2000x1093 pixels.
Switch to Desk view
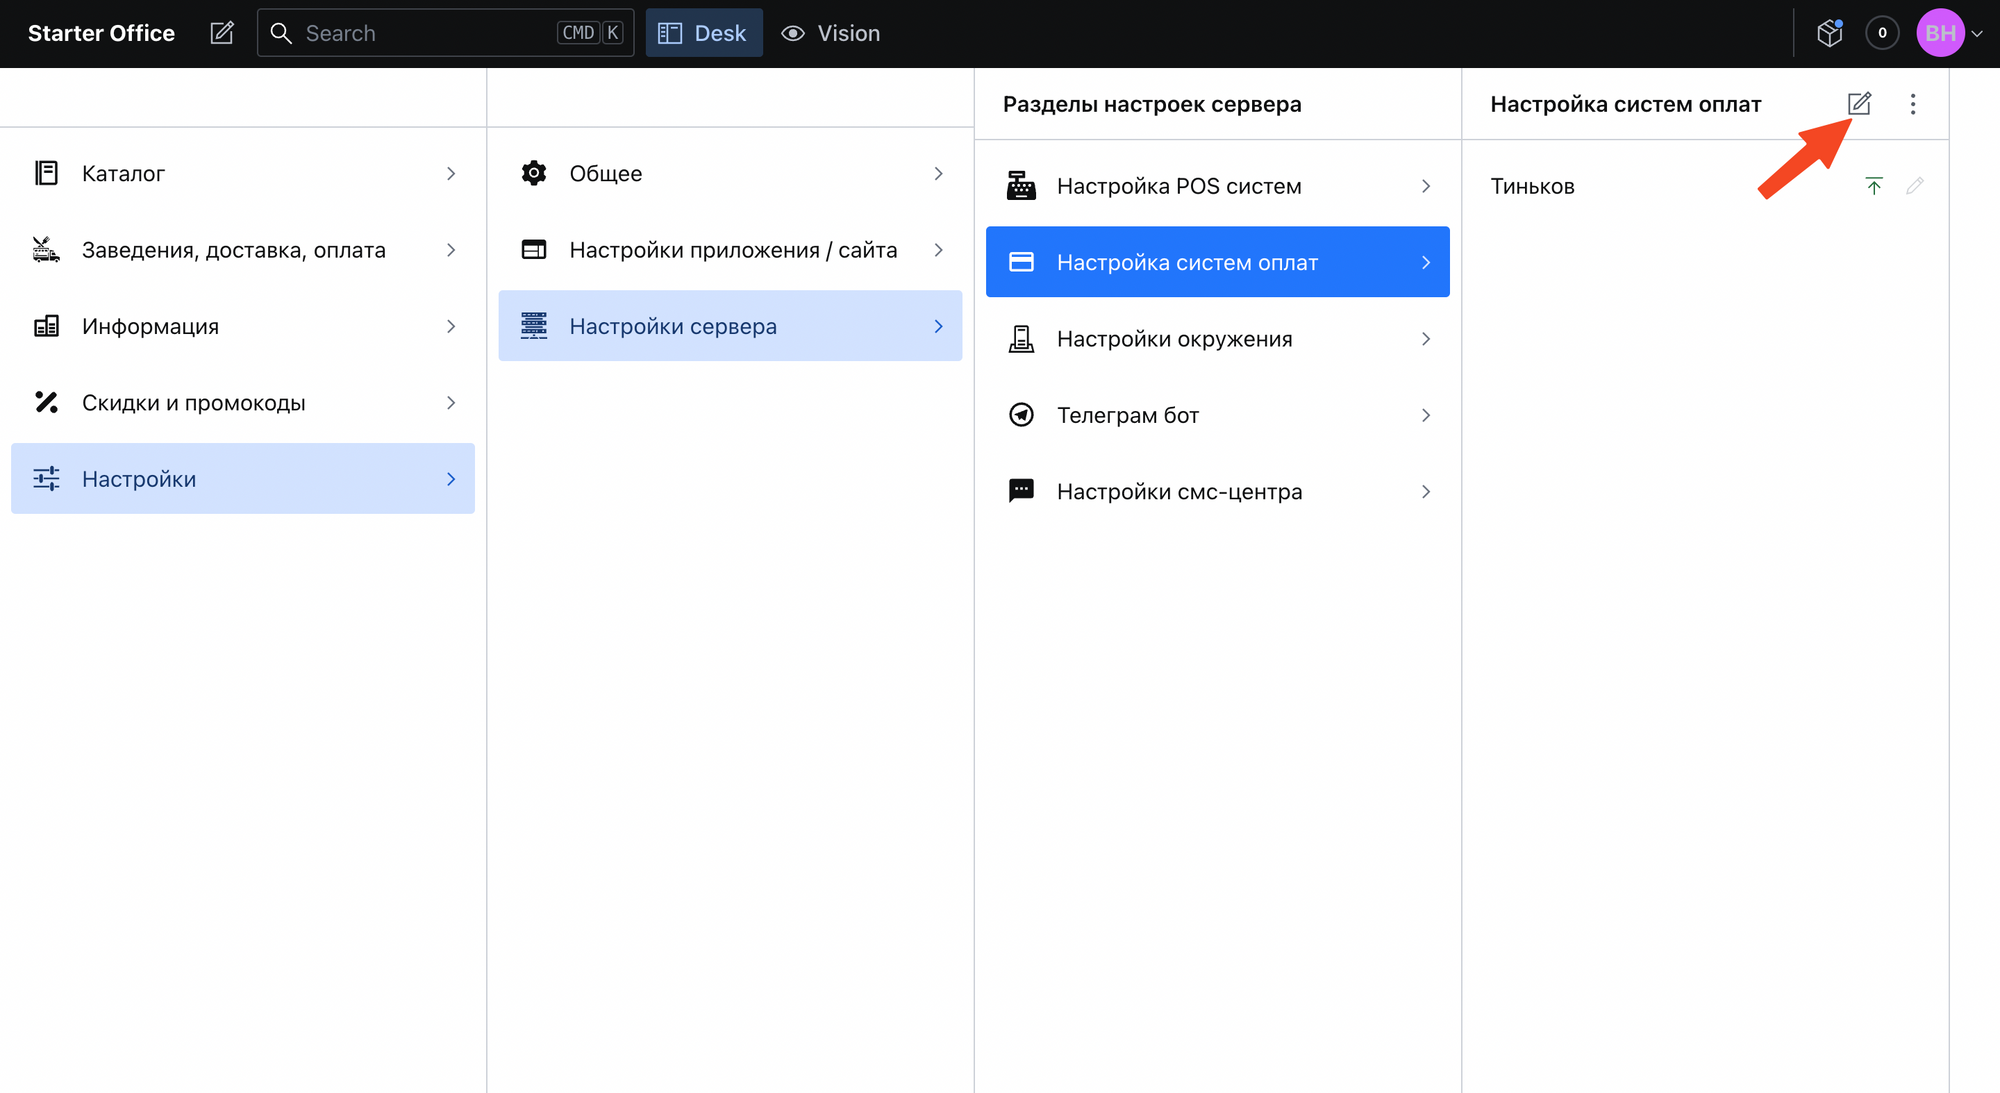click(703, 33)
